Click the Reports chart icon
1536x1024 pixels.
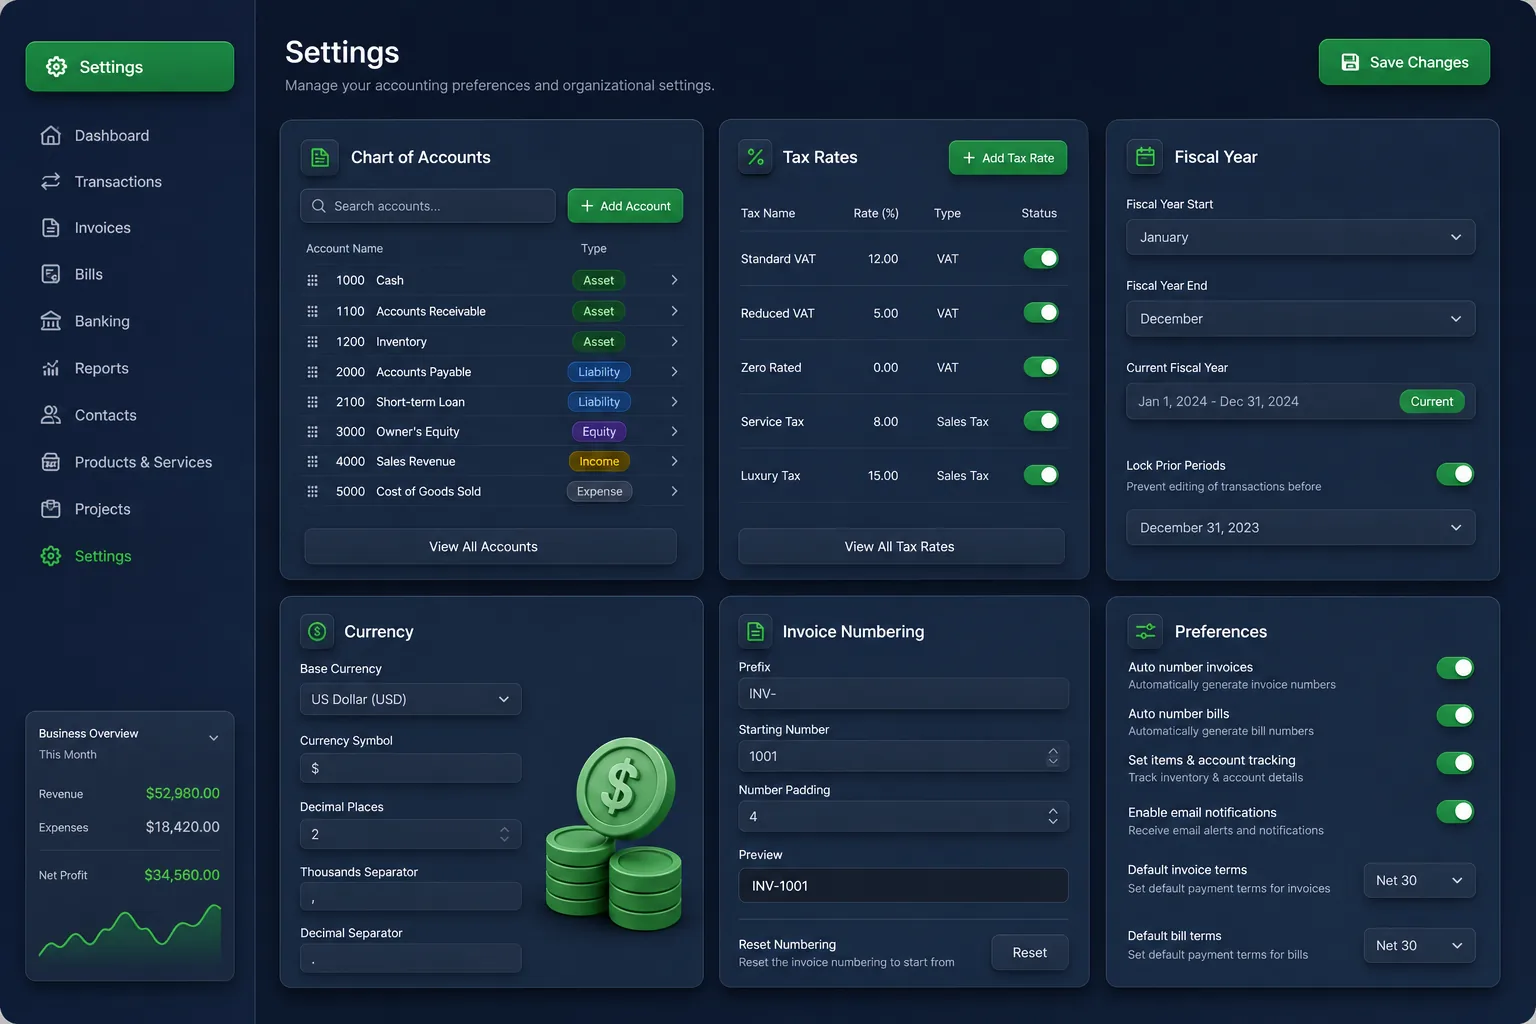tap(51, 368)
